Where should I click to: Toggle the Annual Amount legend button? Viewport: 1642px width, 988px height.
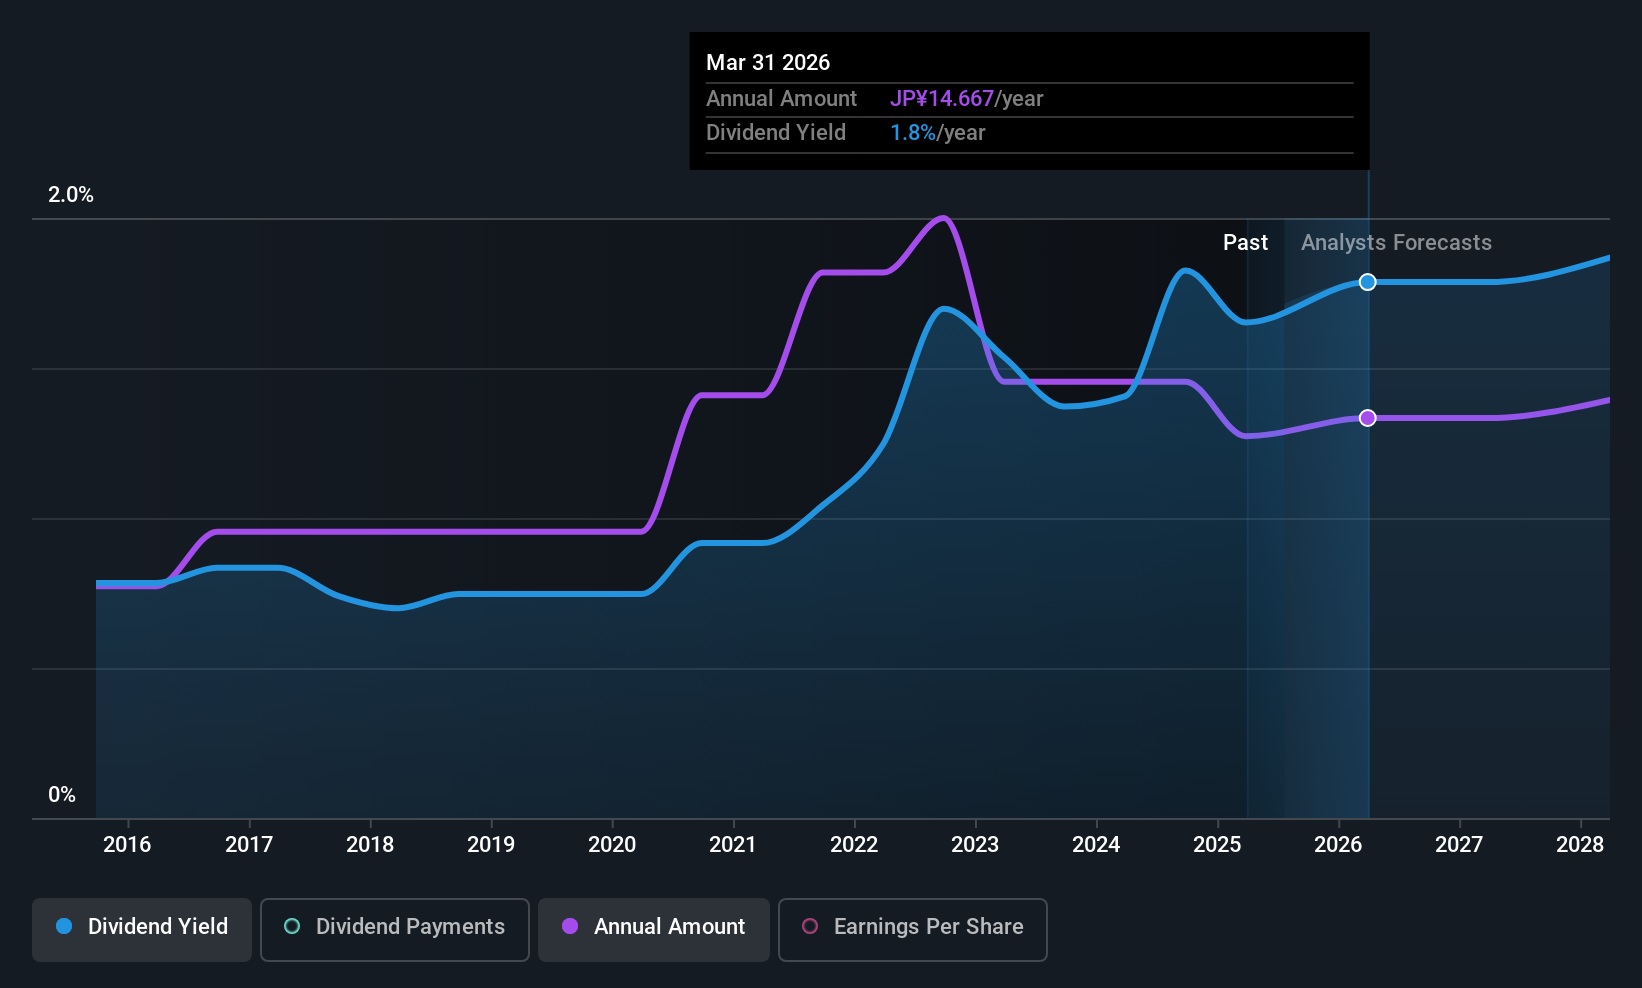click(654, 930)
